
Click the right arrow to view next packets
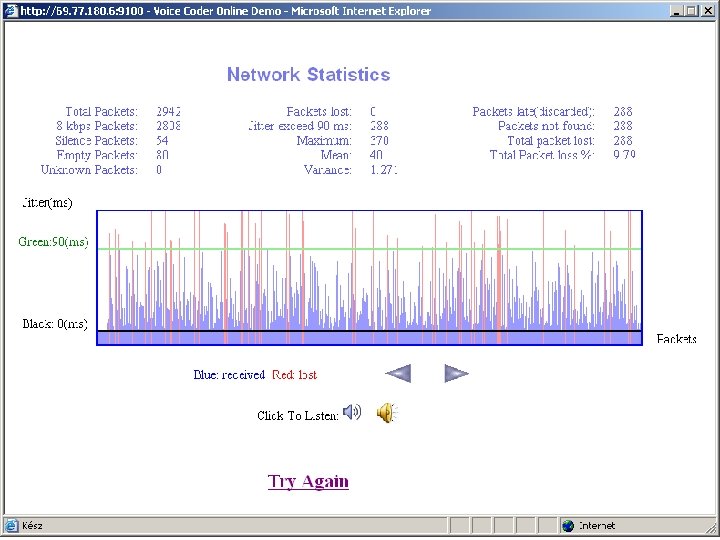[456, 374]
